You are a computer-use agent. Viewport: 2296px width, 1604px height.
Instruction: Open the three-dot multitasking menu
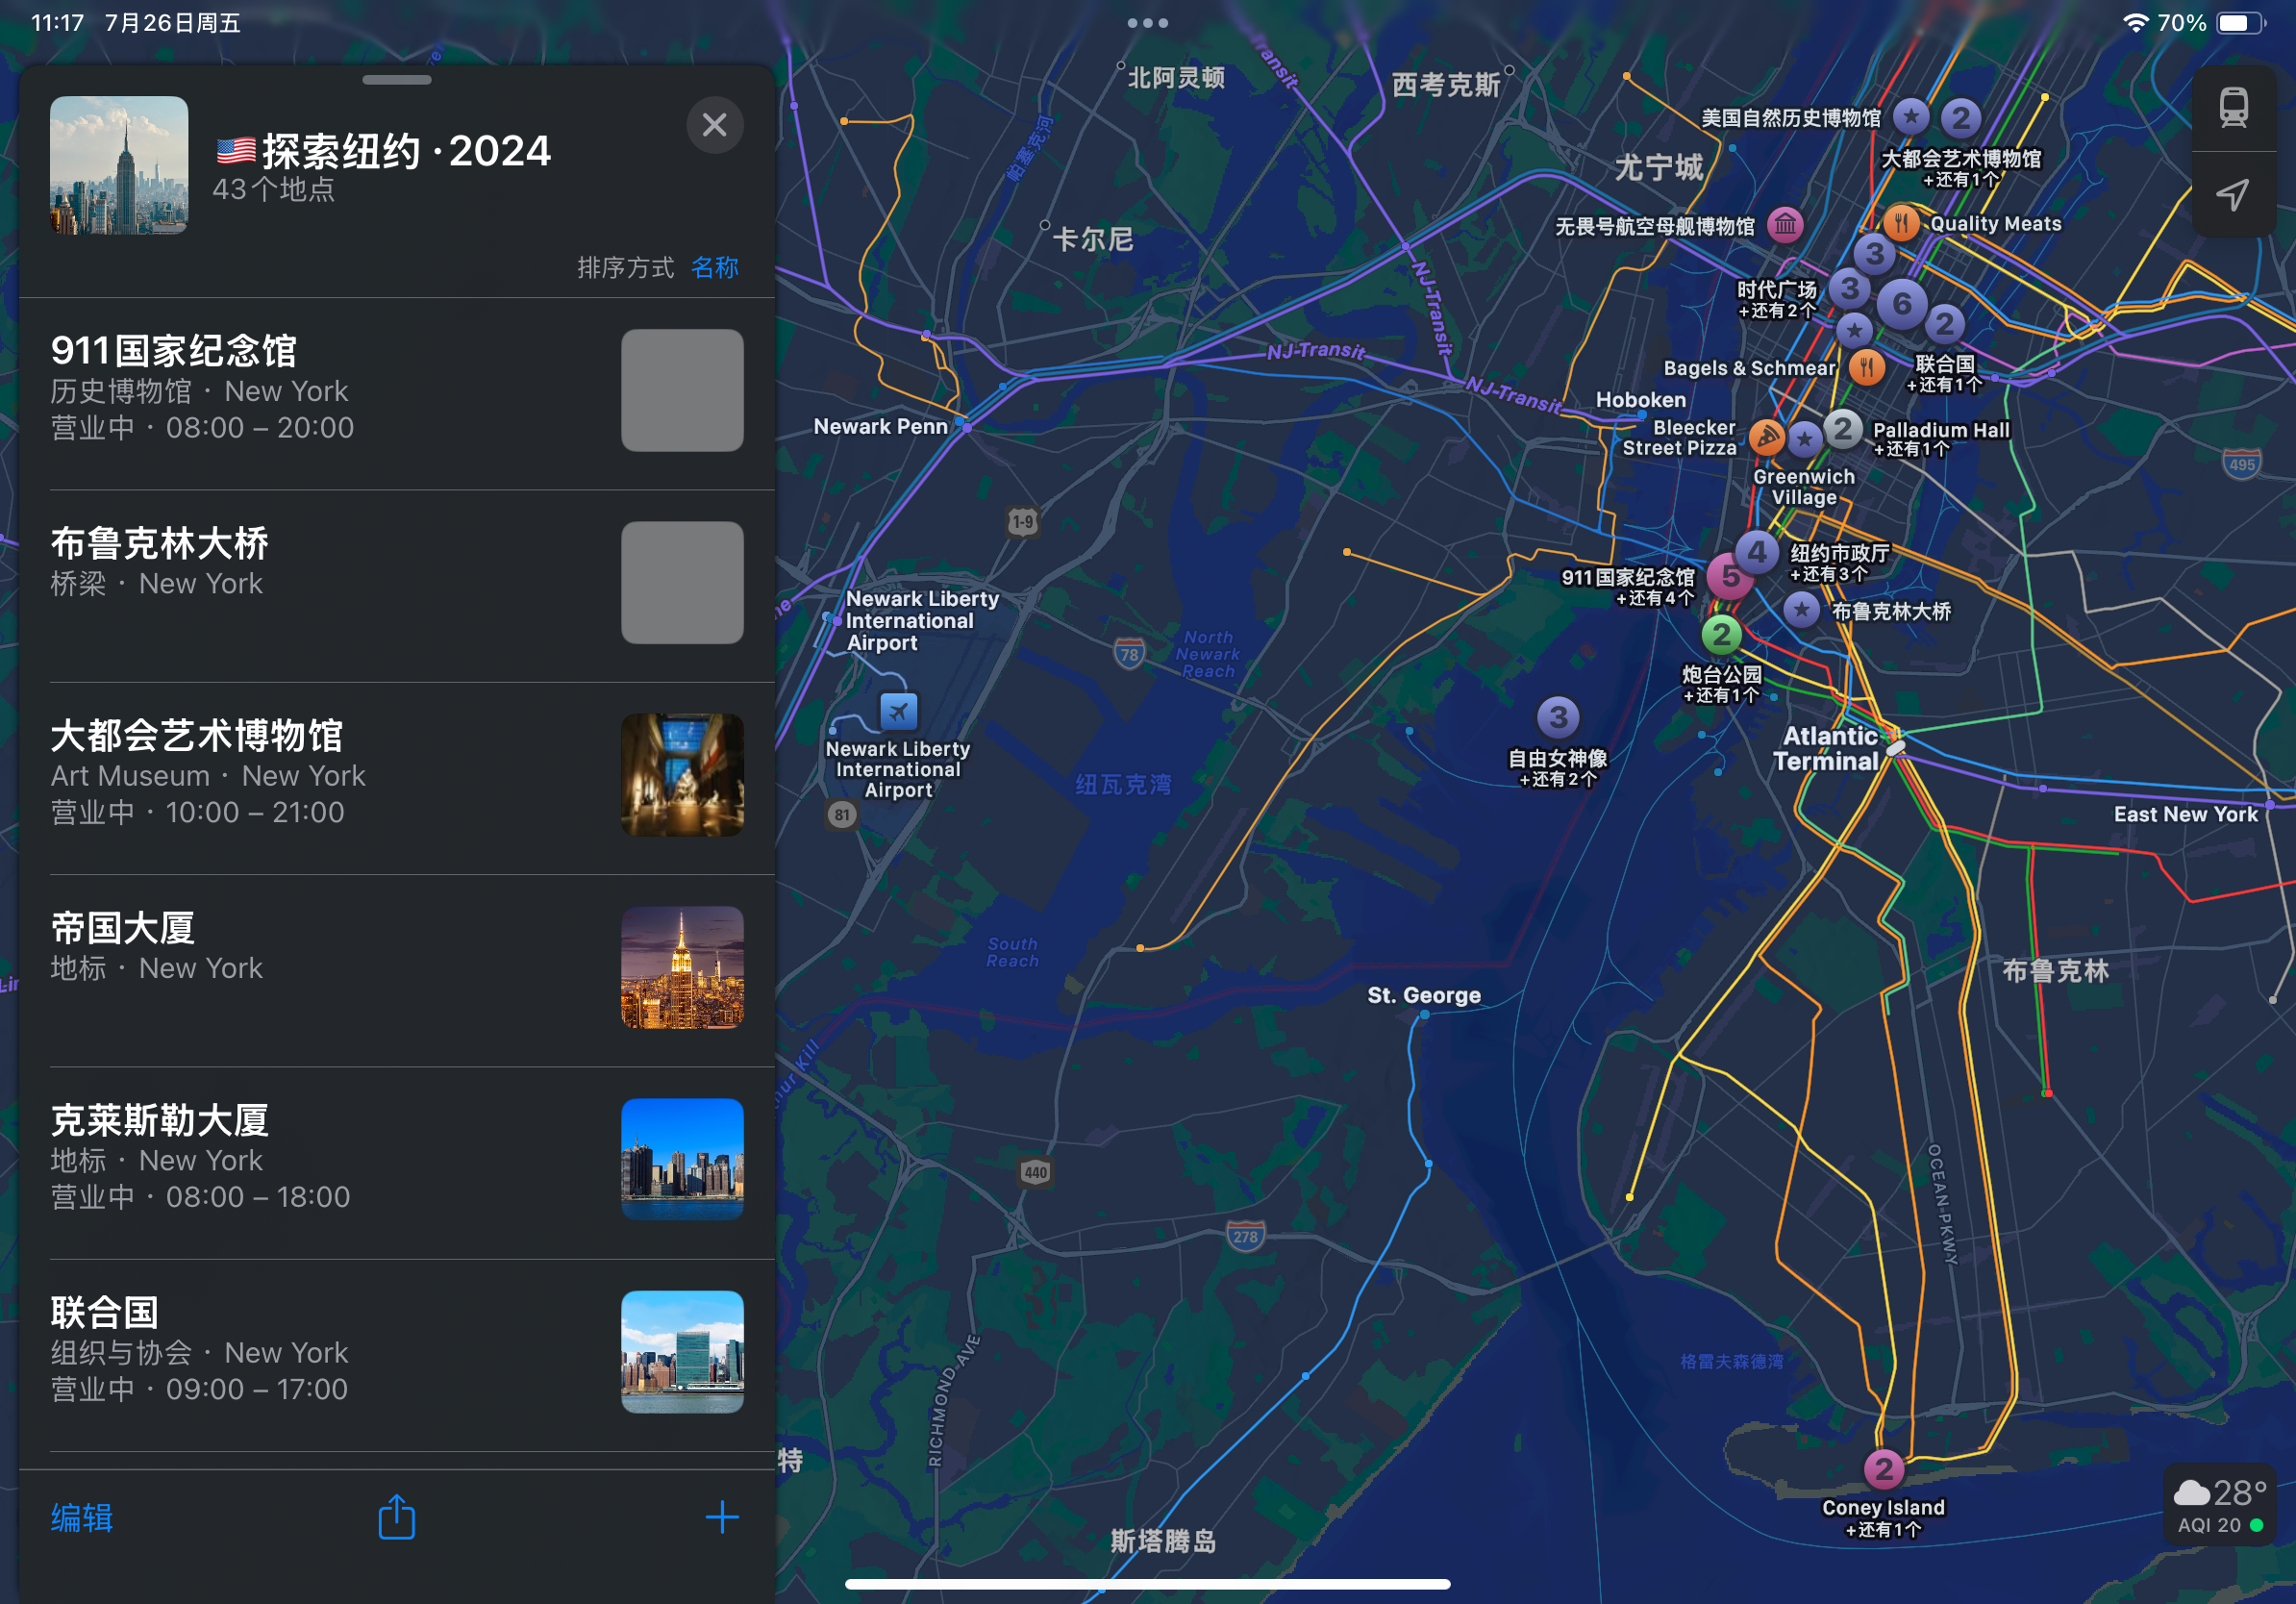tap(1147, 22)
